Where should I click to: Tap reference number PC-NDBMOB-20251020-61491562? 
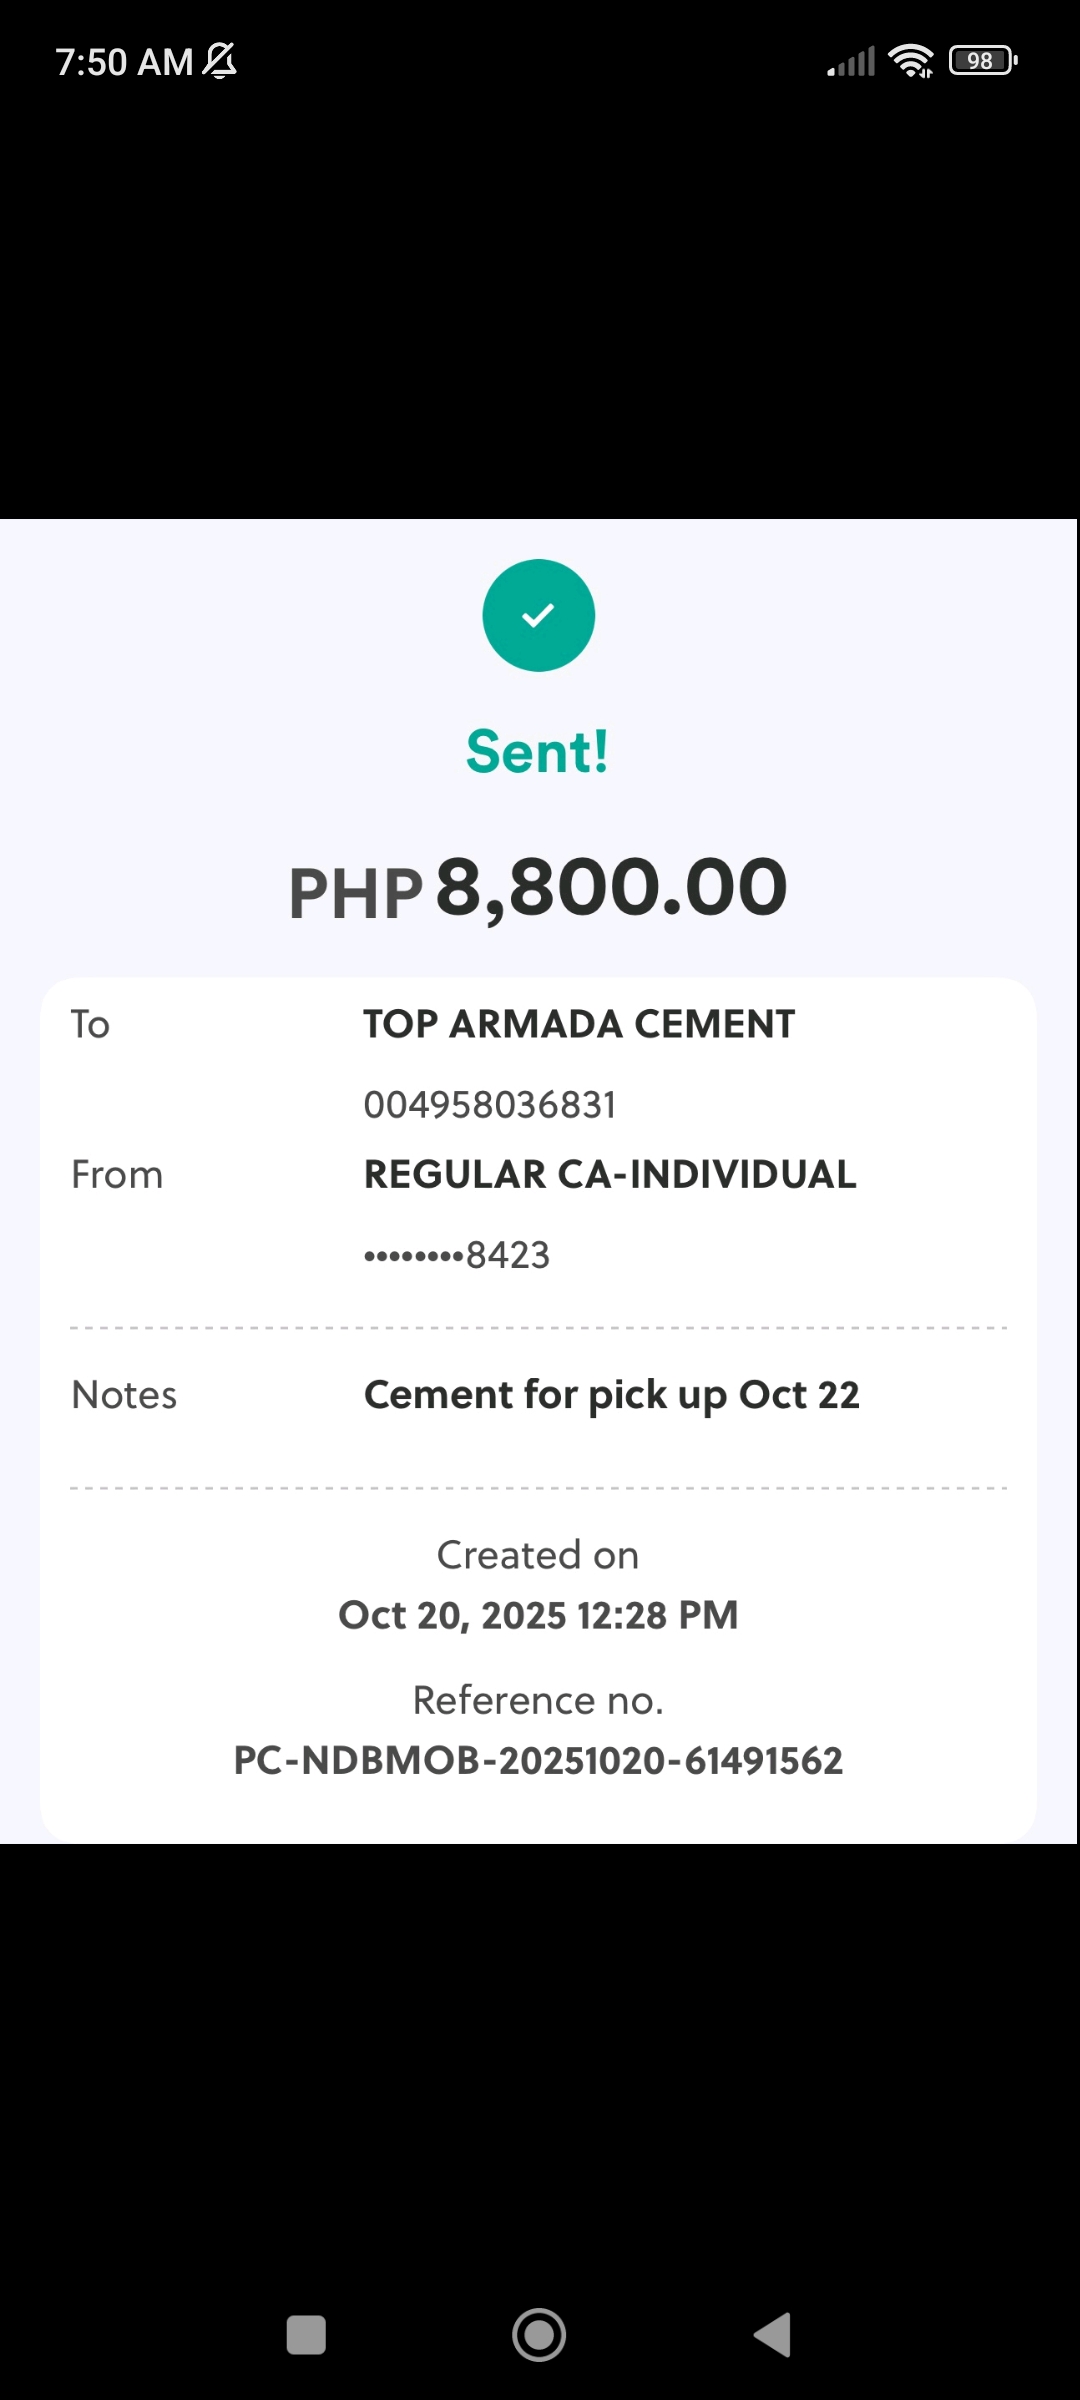[538, 1761]
